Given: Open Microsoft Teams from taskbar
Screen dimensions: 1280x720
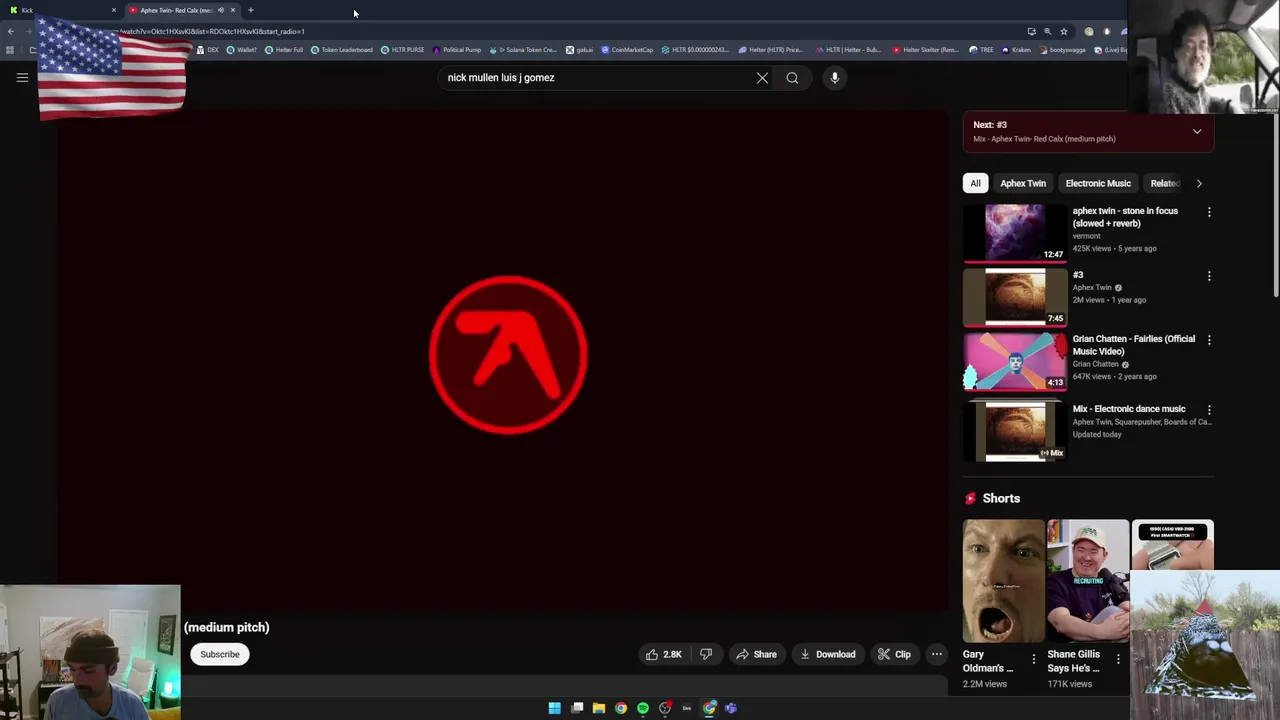Looking at the screenshot, I should pyautogui.click(x=731, y=708).
